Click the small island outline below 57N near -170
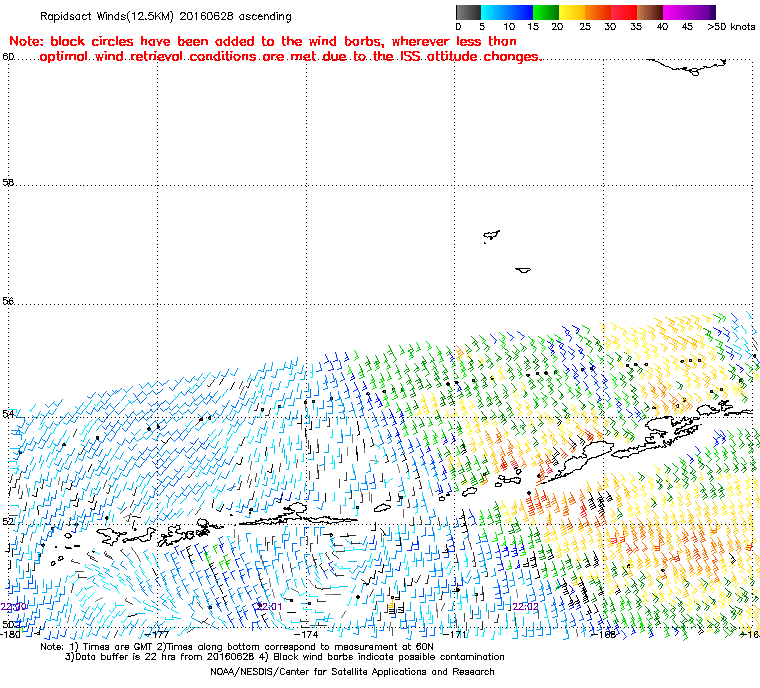 pos(523,270)
